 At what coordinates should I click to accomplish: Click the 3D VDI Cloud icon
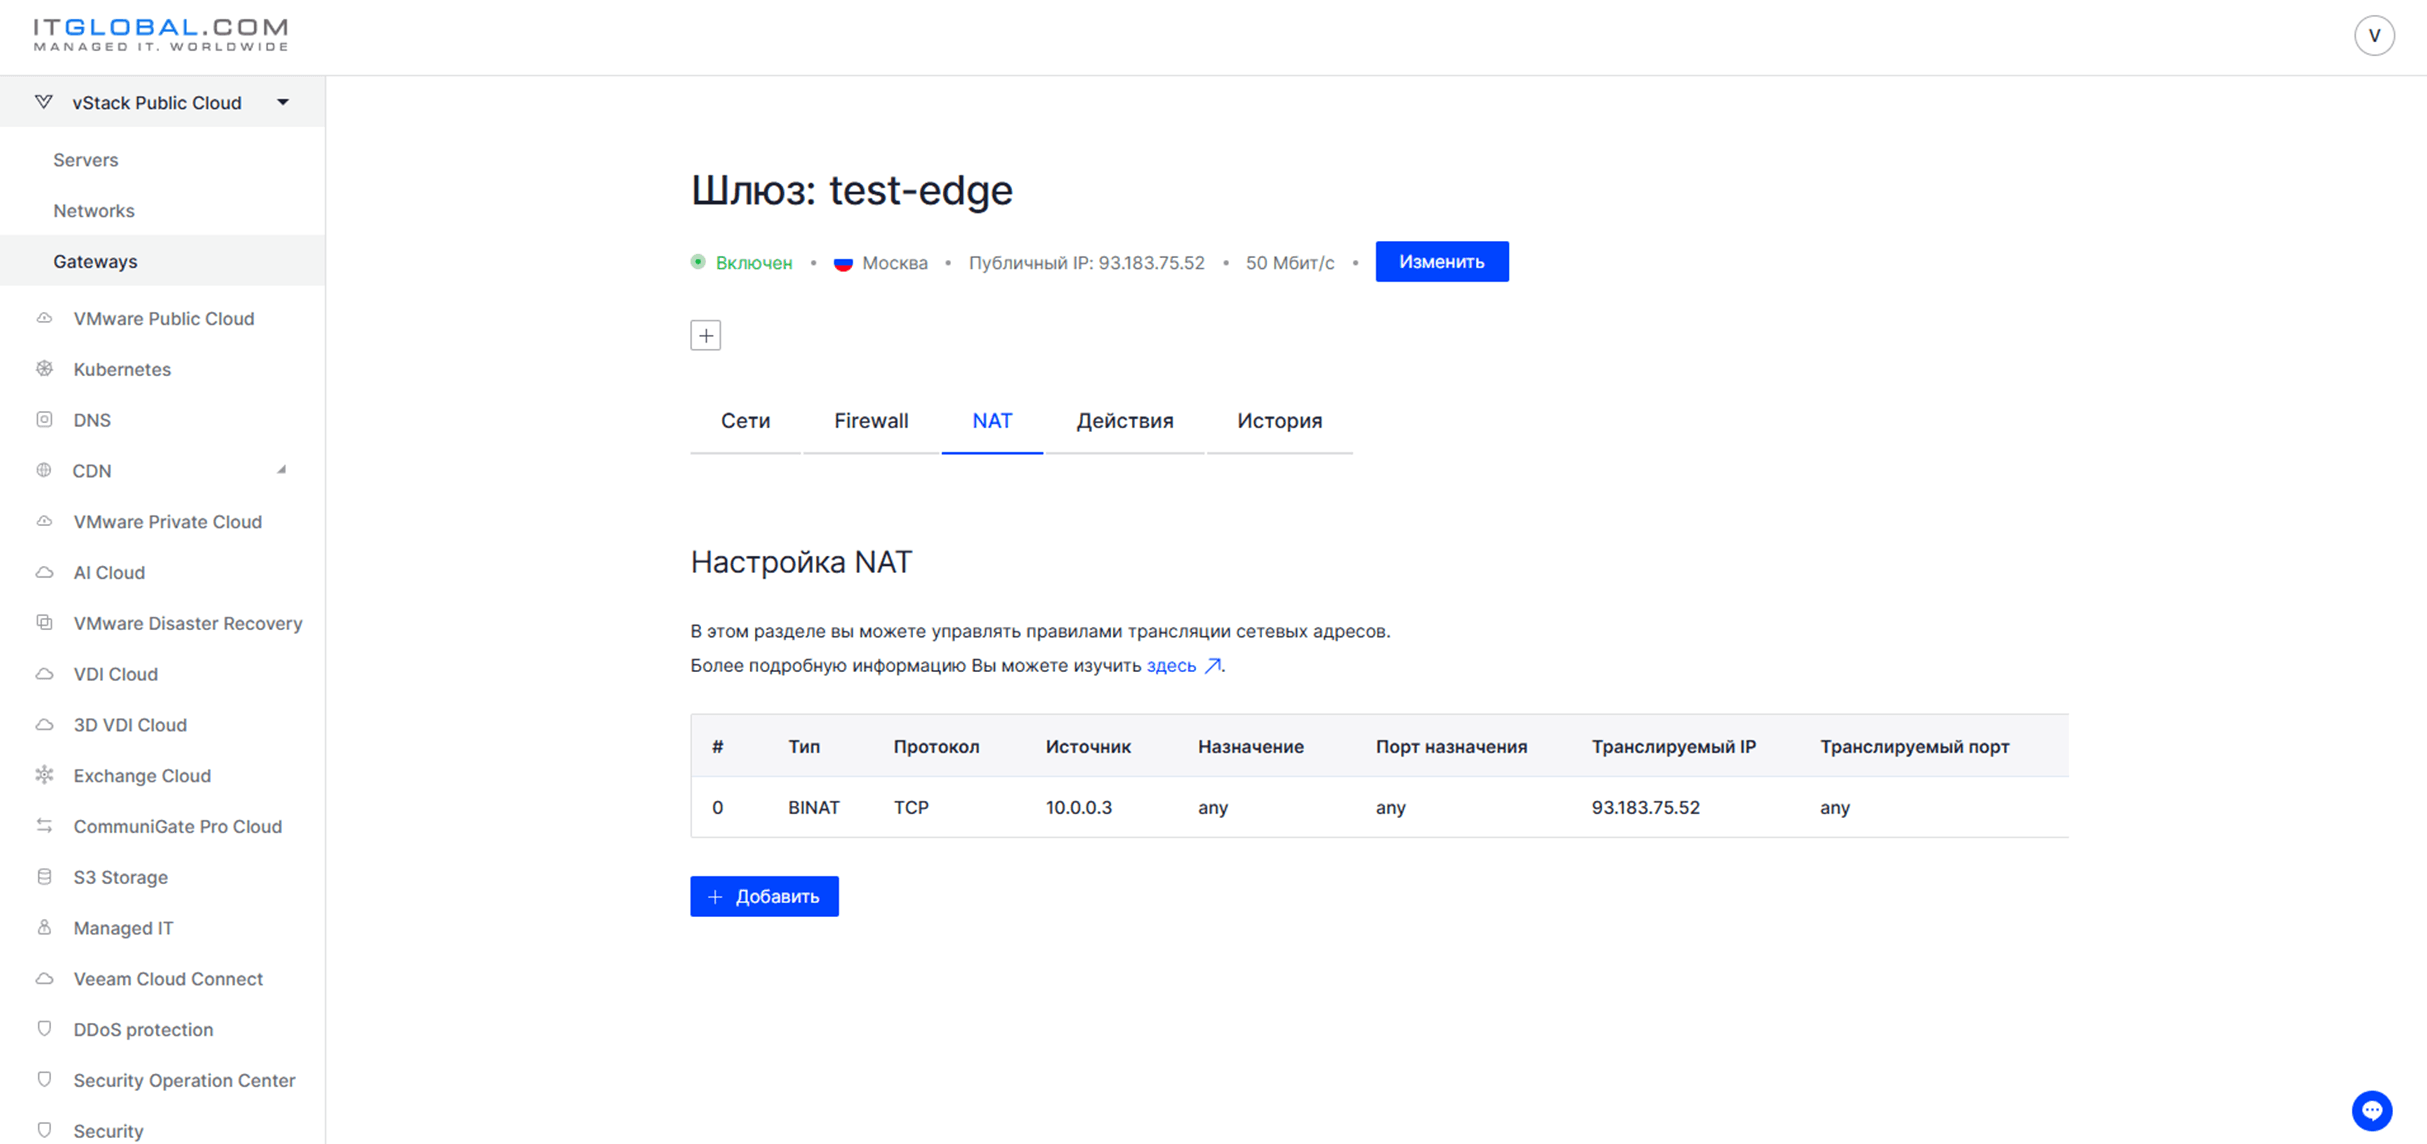point(44,725)
